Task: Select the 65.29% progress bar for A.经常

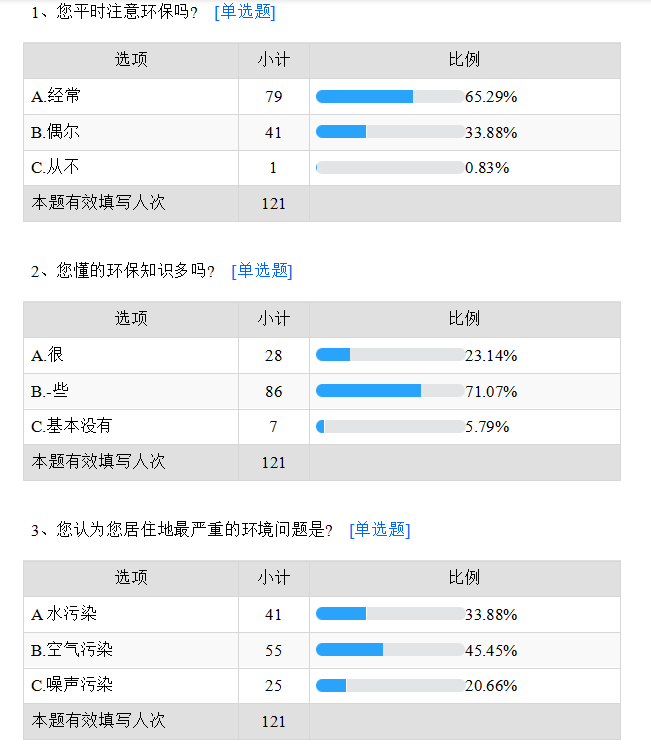Action: click(x=390, y=96)
